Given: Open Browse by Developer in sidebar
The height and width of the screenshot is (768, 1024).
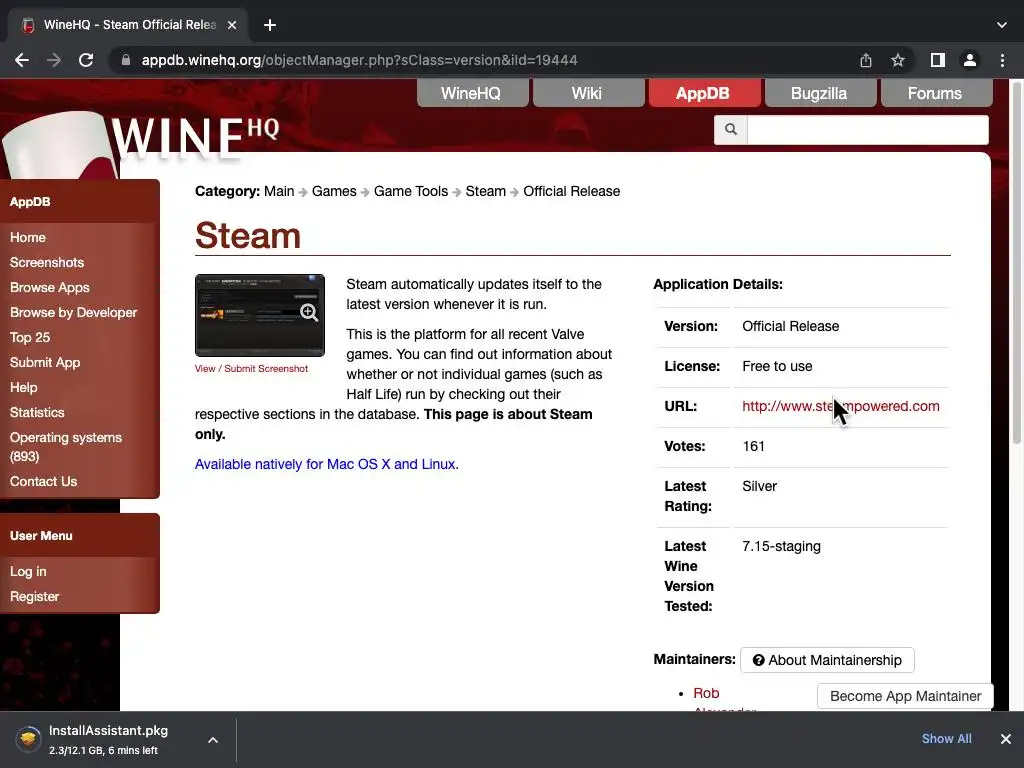Looking at the screenshot, I should (73, 313).
